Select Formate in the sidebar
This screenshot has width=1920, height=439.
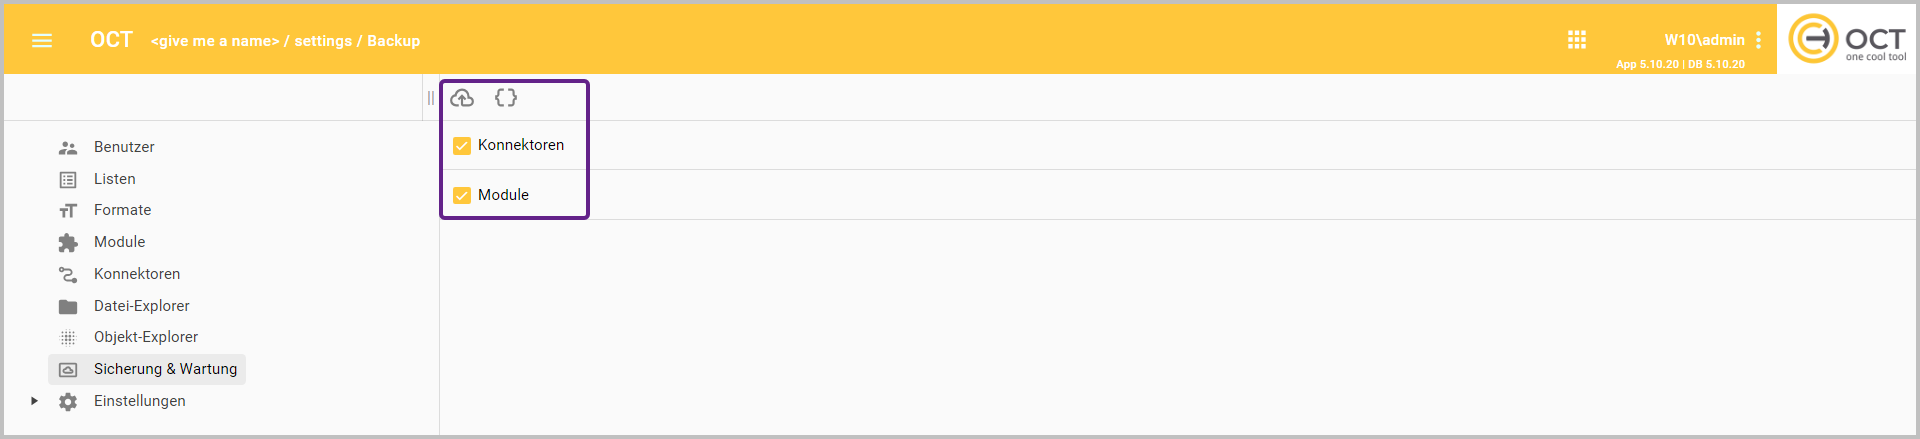pyautogui.click(x=122, y=210)
